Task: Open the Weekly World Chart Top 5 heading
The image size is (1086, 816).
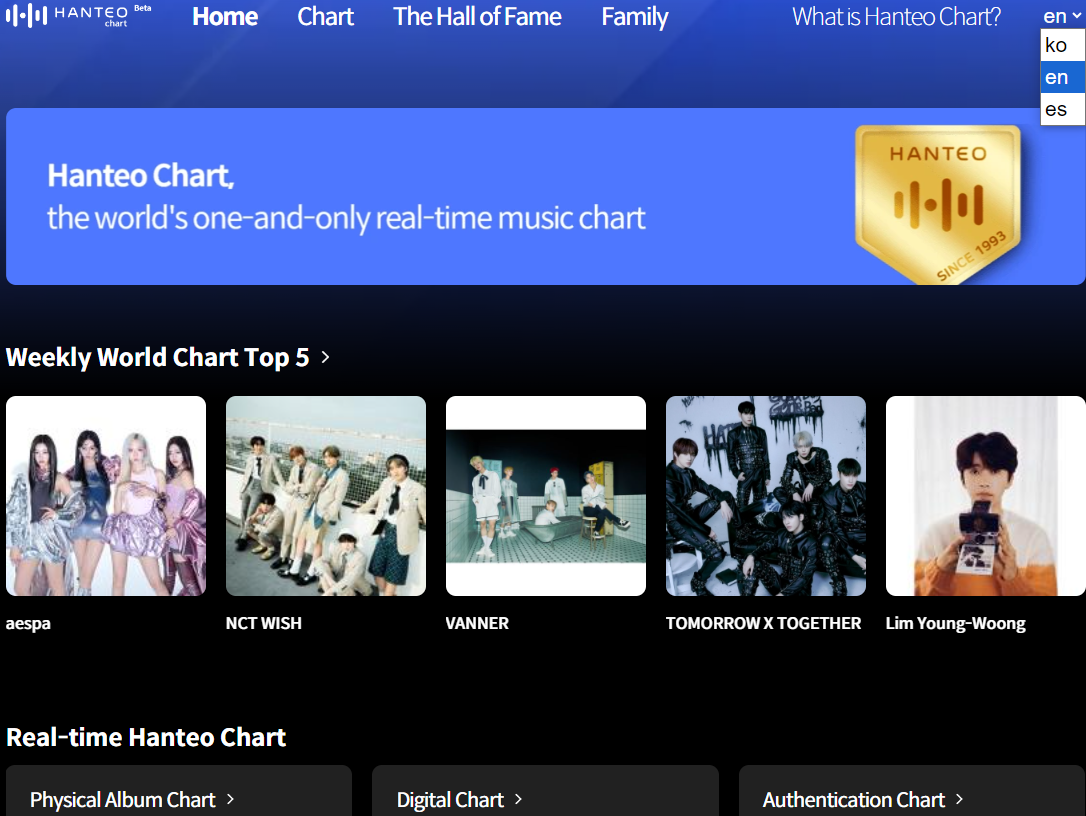Action: pyautogui.click(x=158, y=357)
